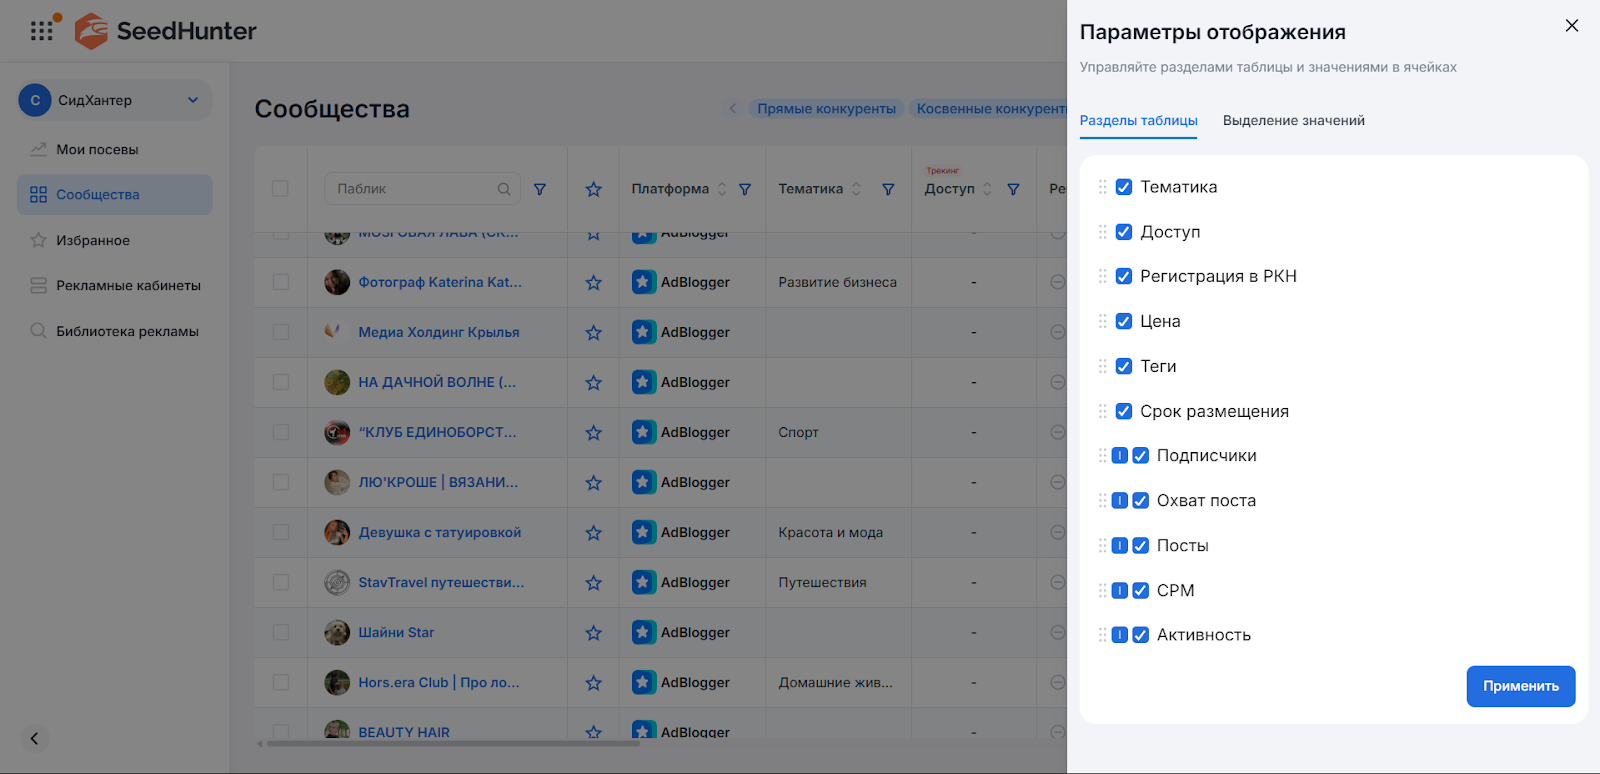Click drag handle next to Тематика

point(1102,187)
